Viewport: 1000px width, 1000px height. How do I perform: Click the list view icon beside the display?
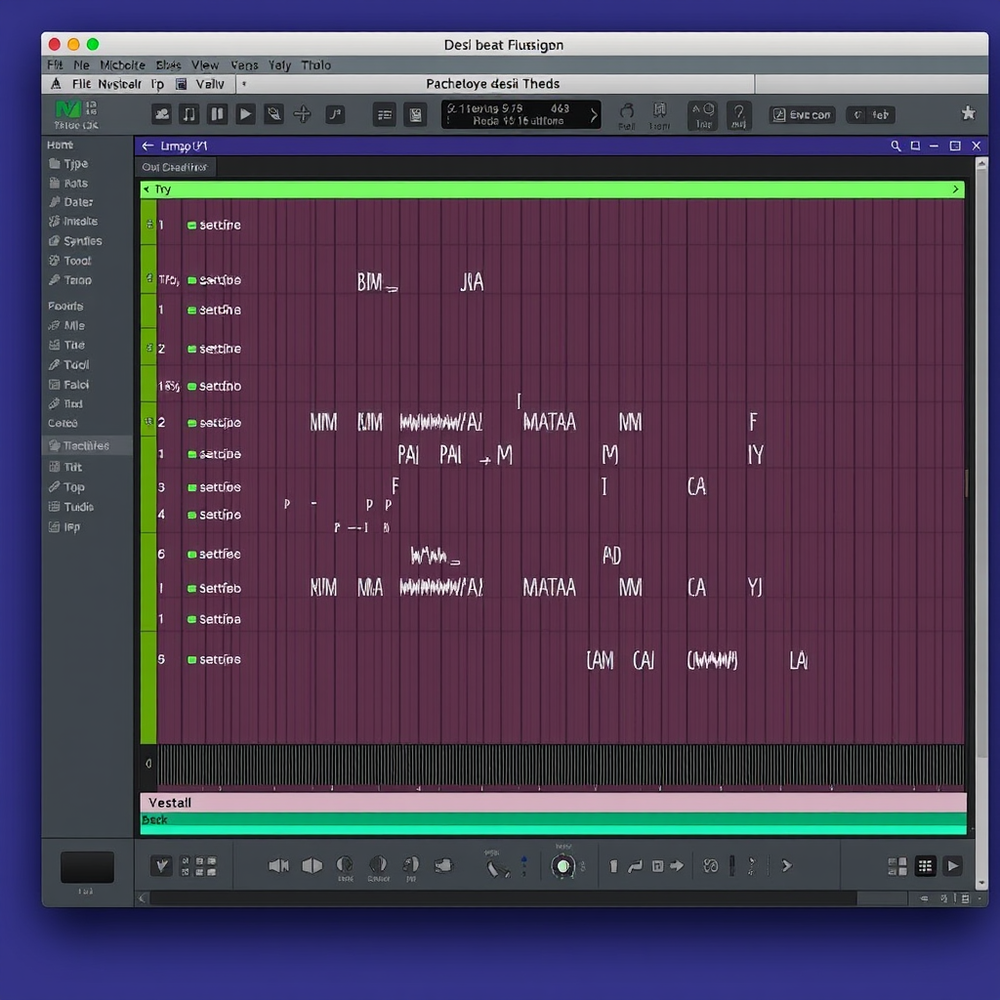click(x=385, y=115)
